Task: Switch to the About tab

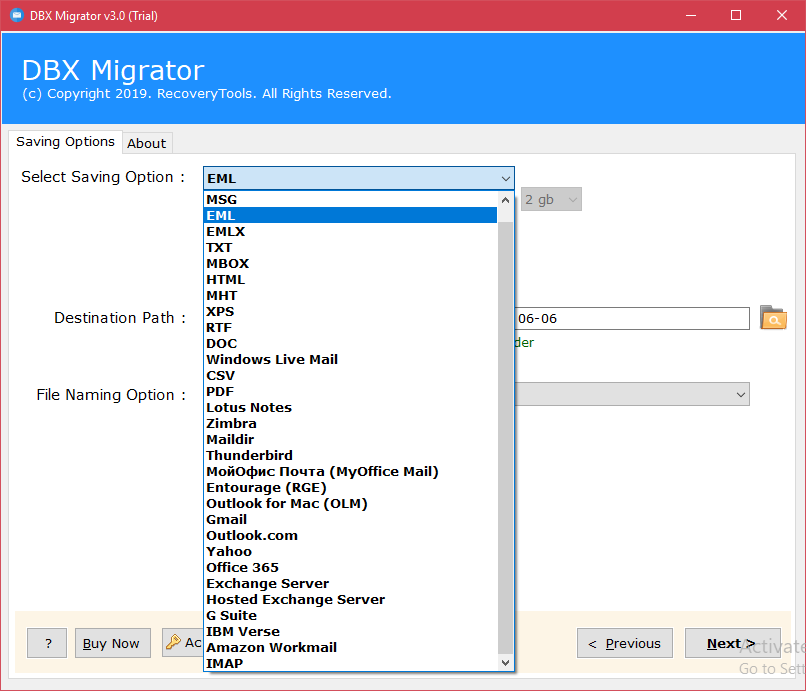Action: pos(146,143)
